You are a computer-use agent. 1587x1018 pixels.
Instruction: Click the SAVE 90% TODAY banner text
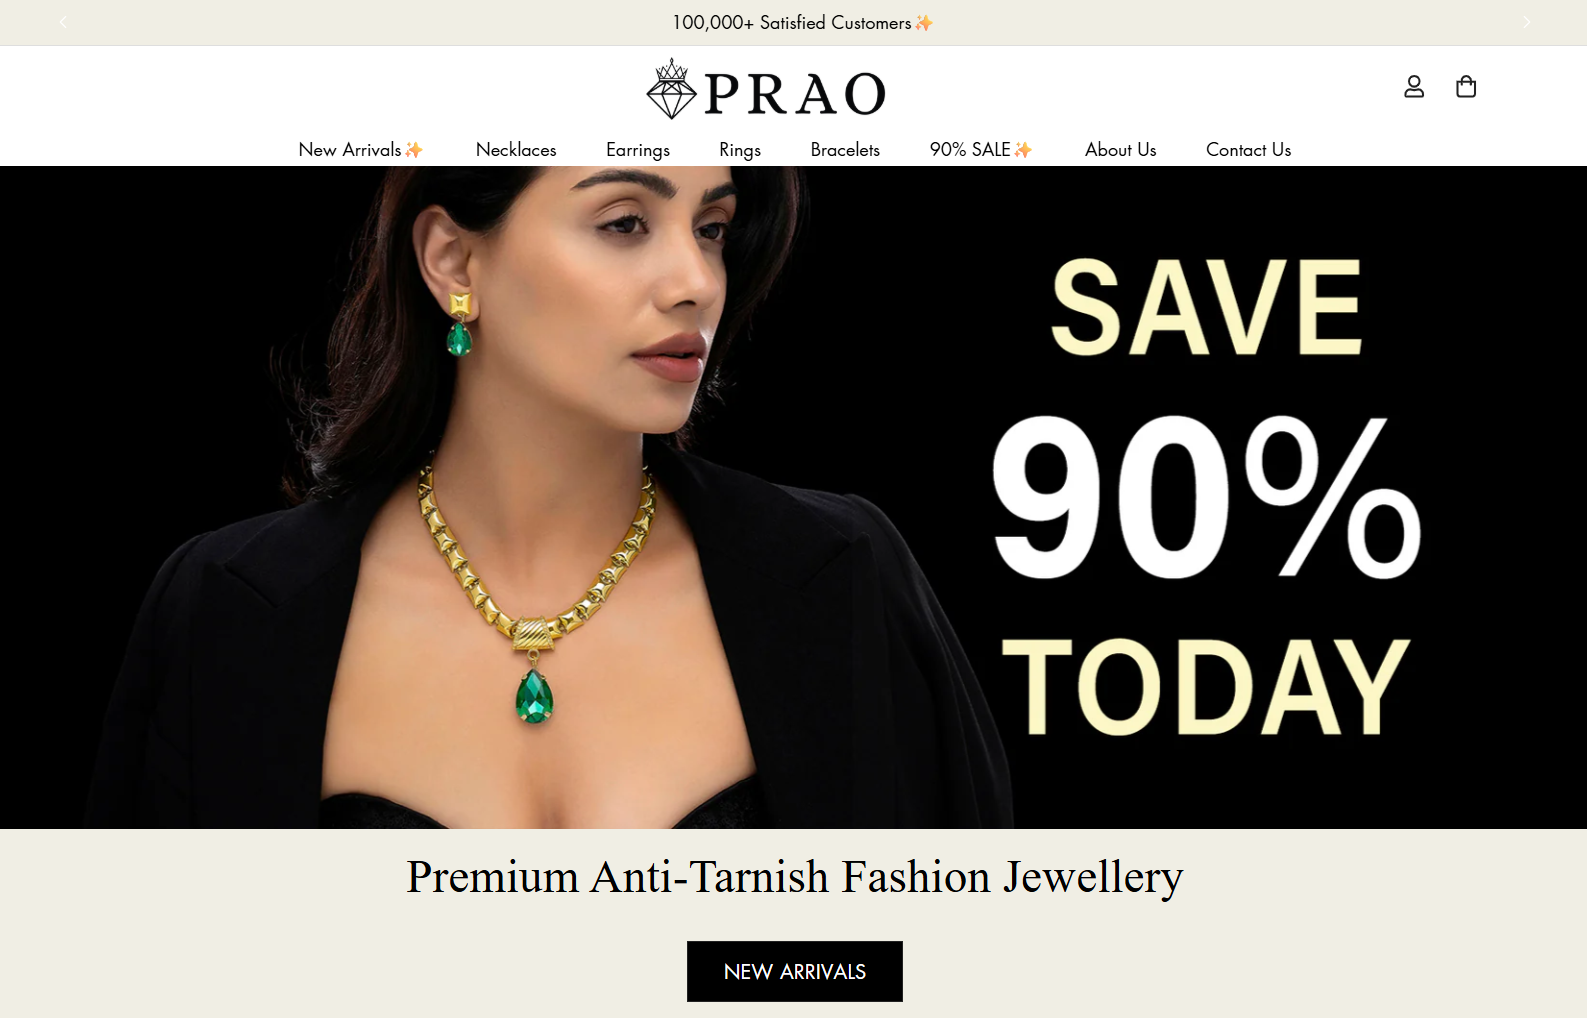(1206, 497)
